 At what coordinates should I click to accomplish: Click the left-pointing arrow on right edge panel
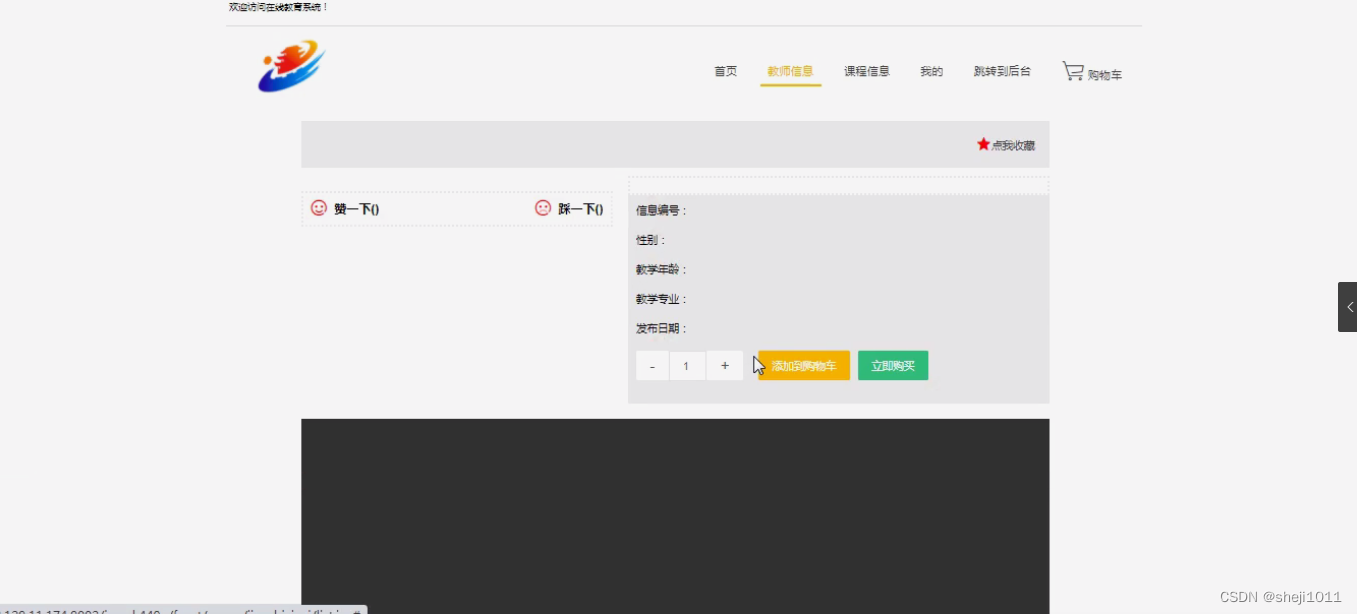coord(1349,307)
